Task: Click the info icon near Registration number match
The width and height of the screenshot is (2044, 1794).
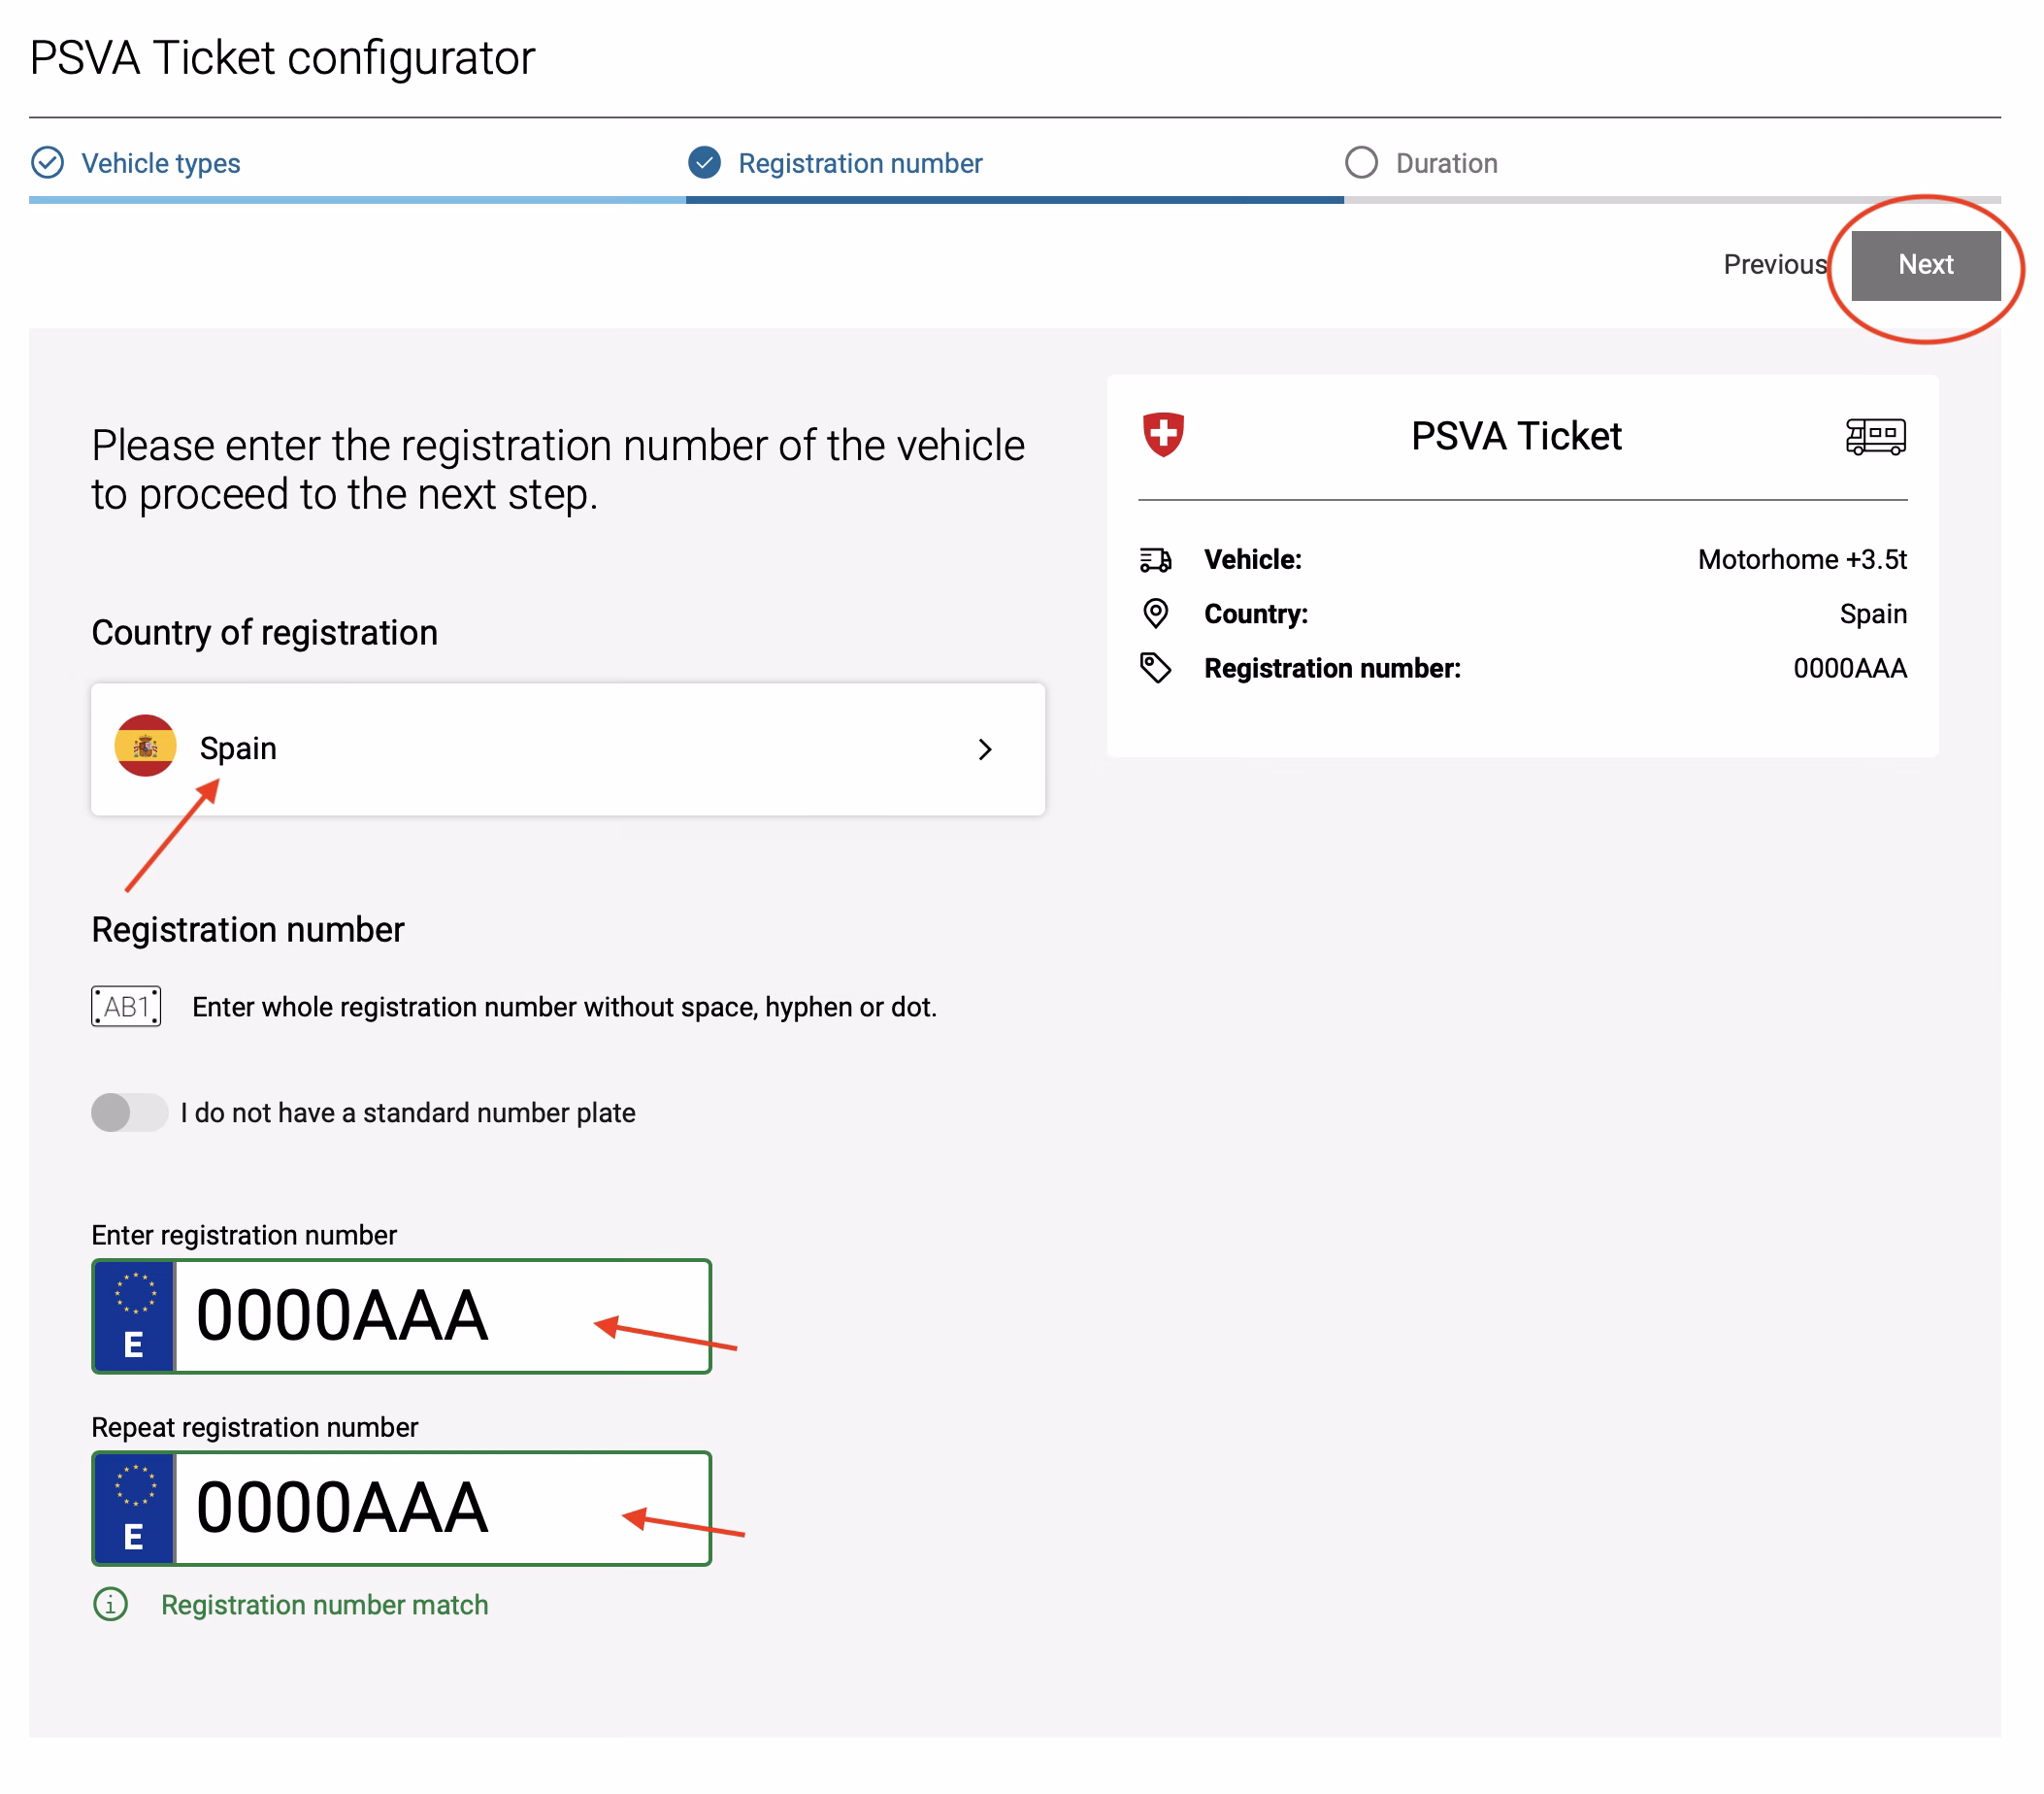Action: point(110,1604)
